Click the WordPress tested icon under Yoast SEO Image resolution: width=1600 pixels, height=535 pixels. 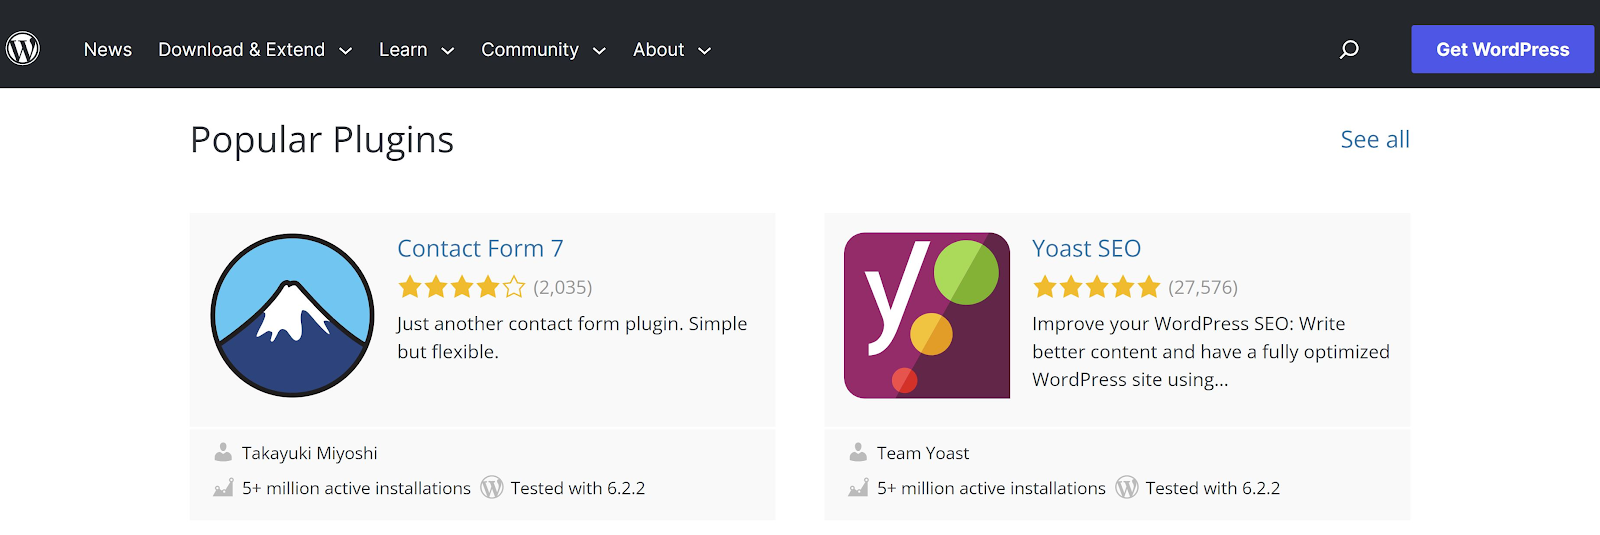point(1127,488)
